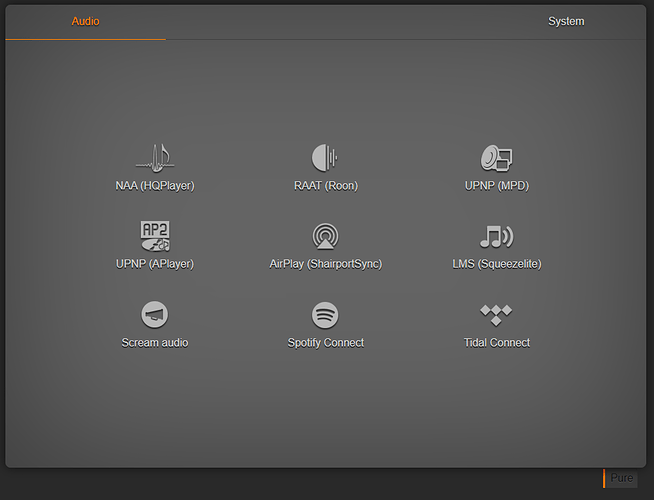This screenshot has width=654, height=500.
Task: Click the "Spotify Connect" label
Action: click(x=326, y=343)
